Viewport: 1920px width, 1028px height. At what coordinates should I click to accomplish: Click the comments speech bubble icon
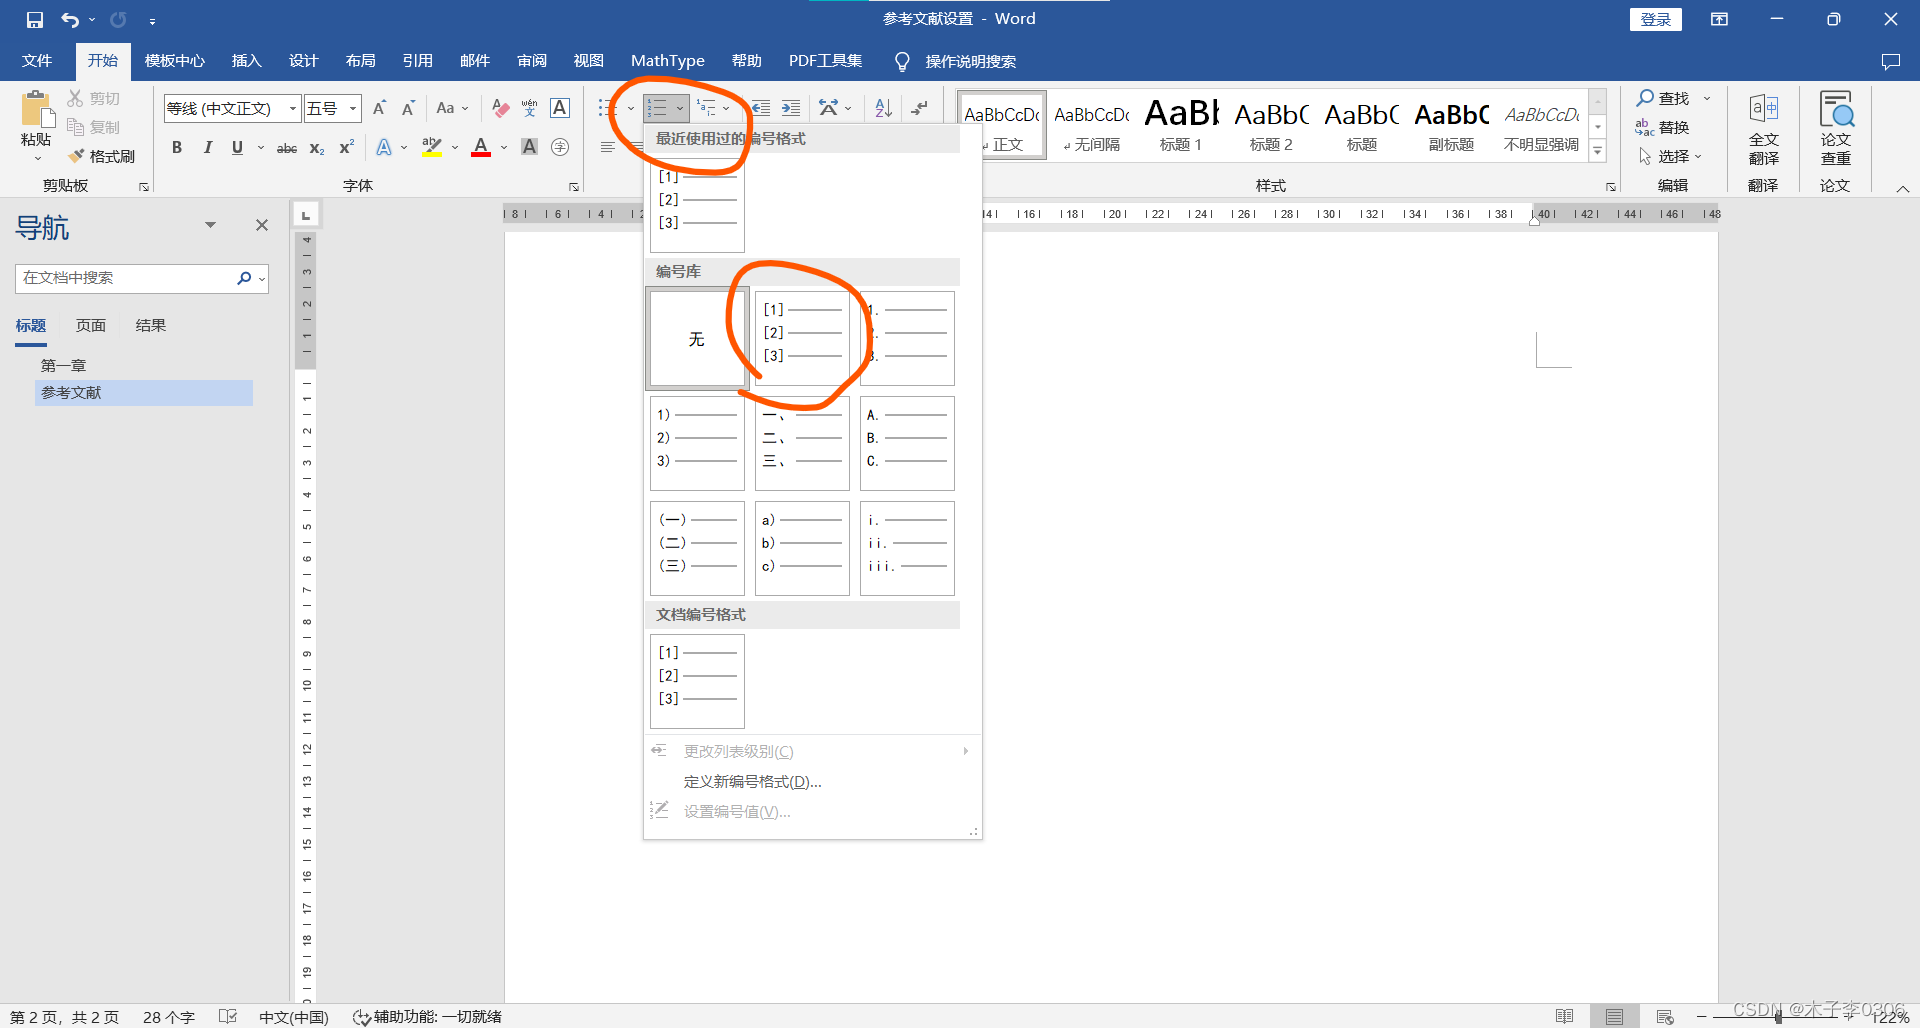1890,61
